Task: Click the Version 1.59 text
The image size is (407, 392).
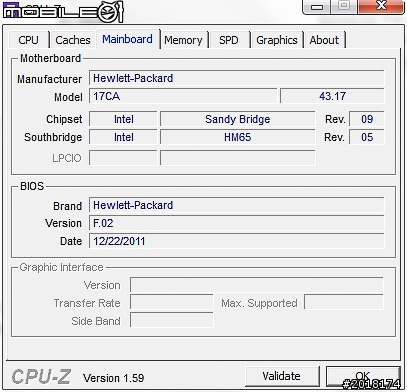Action: coord(114,378)
